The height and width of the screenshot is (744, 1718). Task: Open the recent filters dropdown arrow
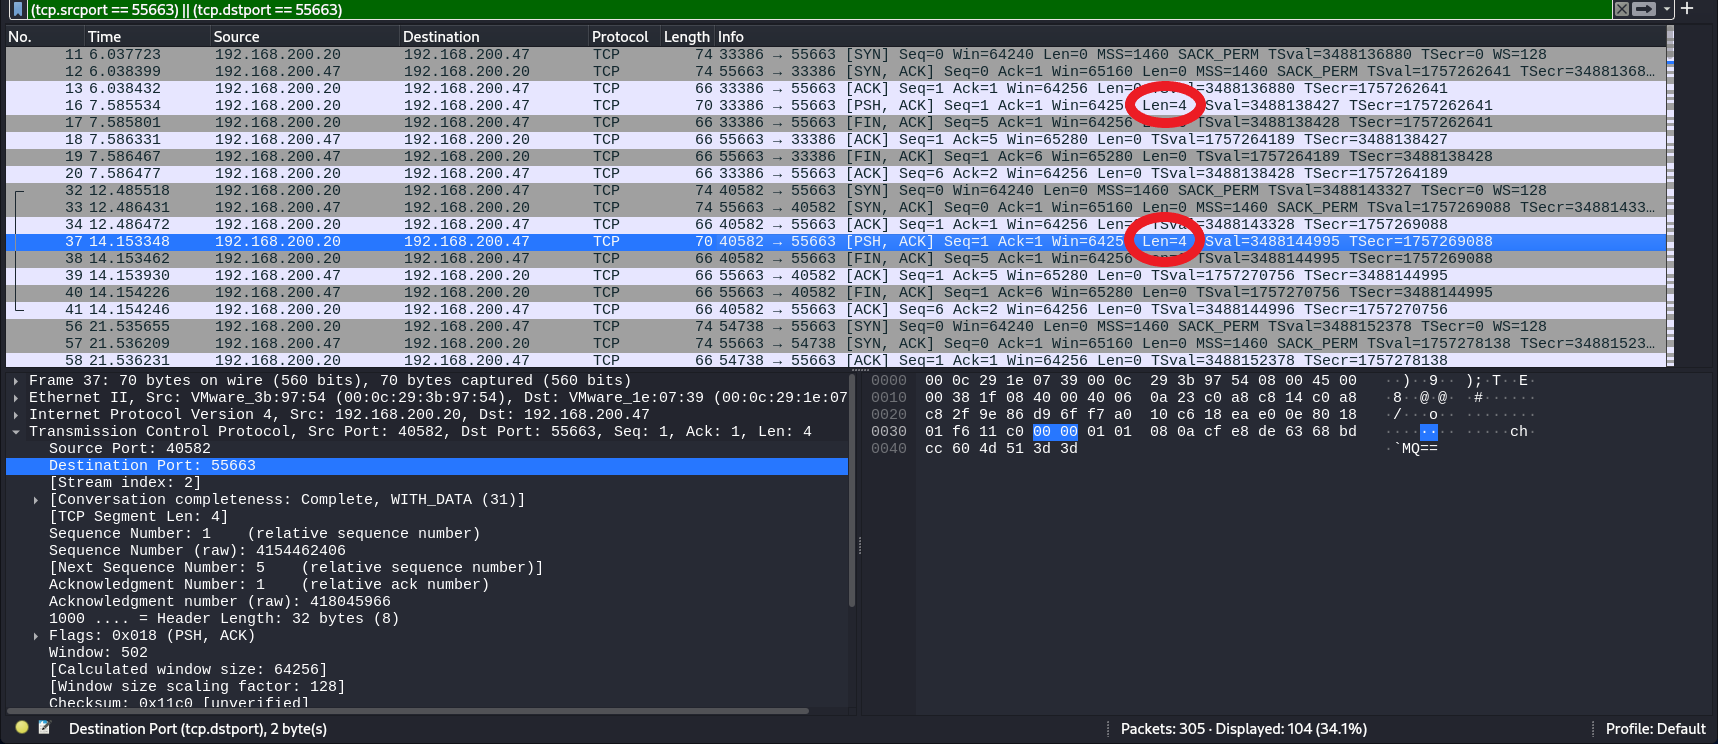[1667, 9]
